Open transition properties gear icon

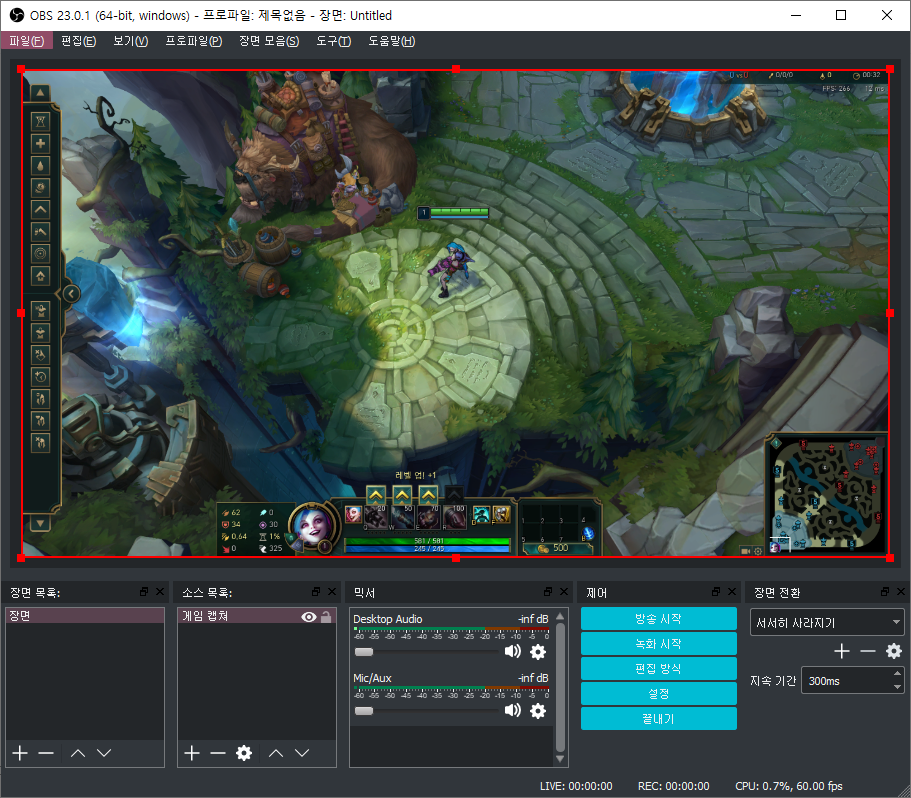click(x=894, y=651)
